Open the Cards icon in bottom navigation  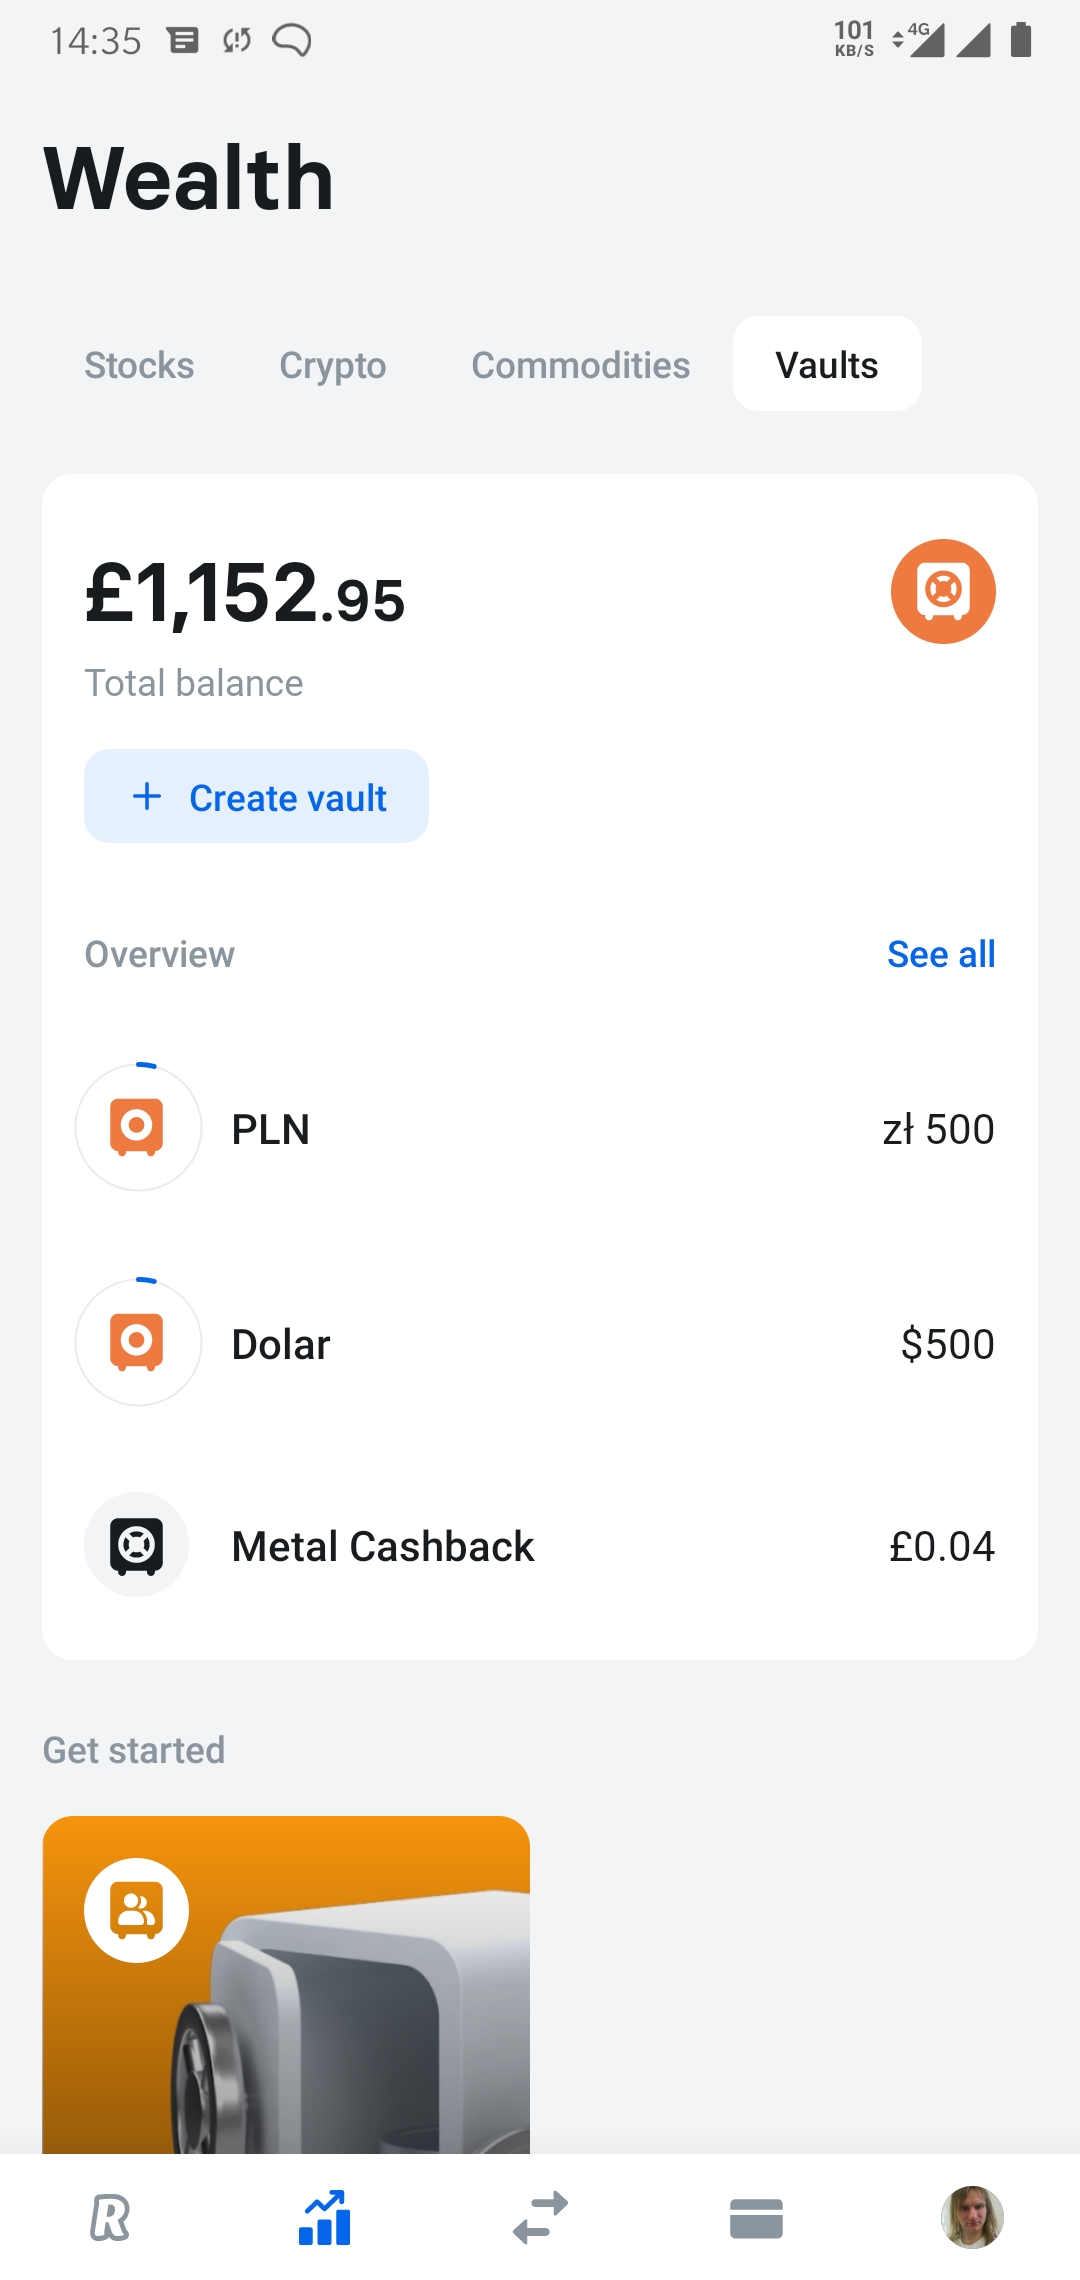pos(756,2218)
